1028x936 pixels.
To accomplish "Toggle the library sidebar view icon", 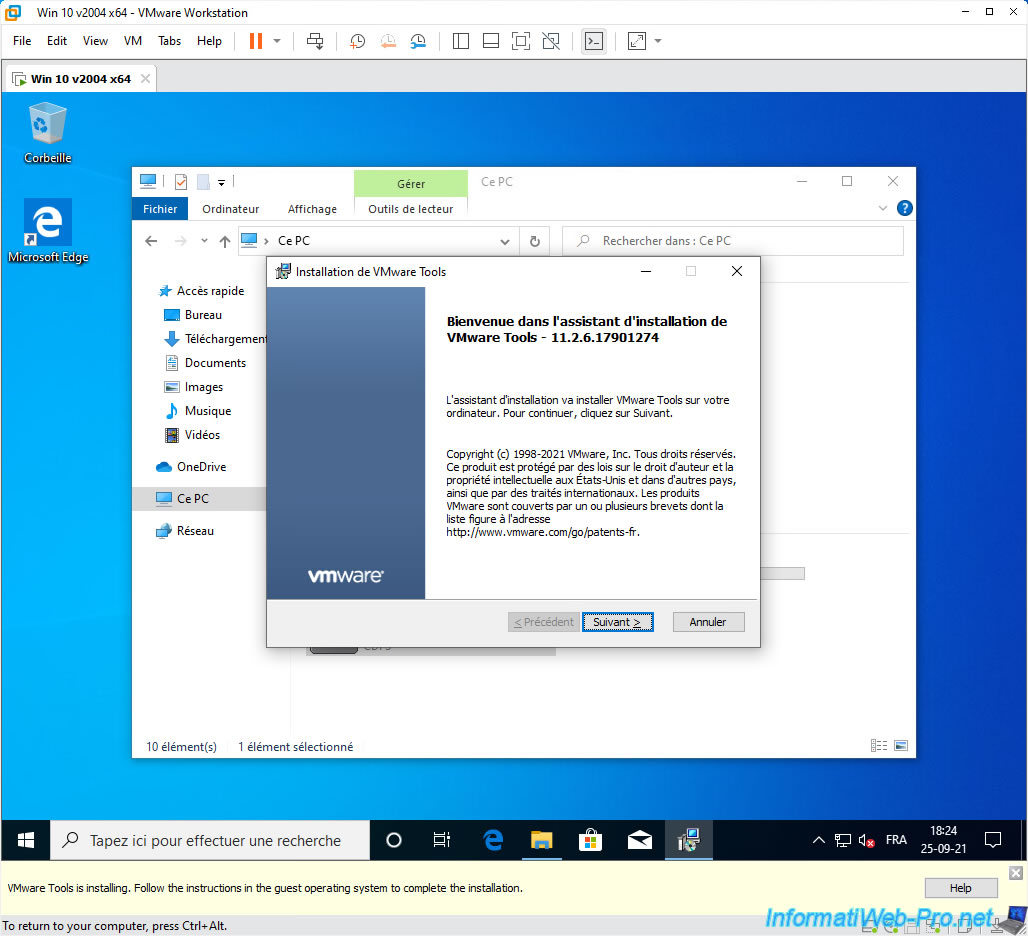I will 461,41.
